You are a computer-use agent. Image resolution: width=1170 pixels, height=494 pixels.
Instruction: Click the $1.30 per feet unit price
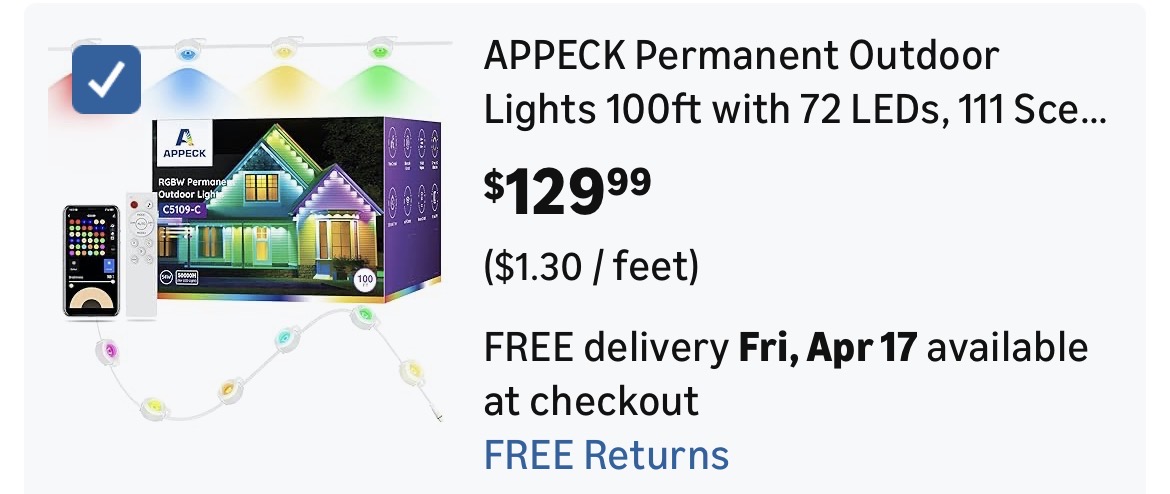pyautogui.click(x=591, y=268)
